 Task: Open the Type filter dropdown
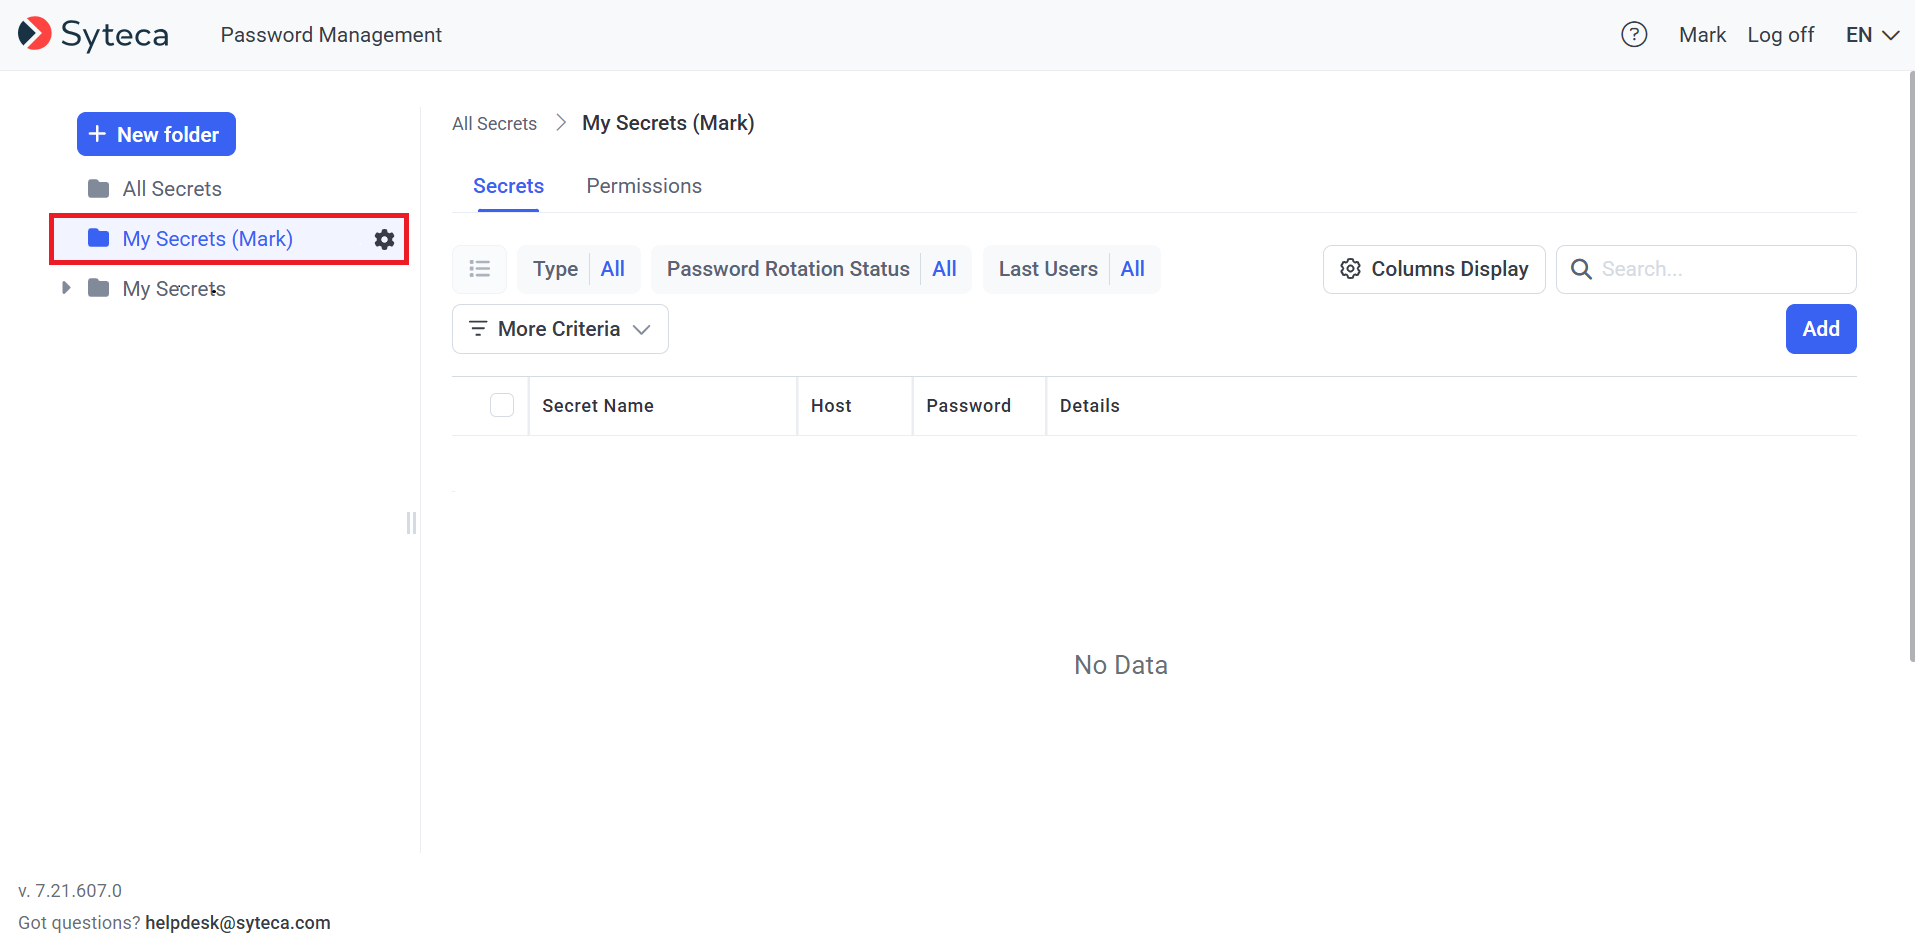pyautogui.click(x=579, y=269)
